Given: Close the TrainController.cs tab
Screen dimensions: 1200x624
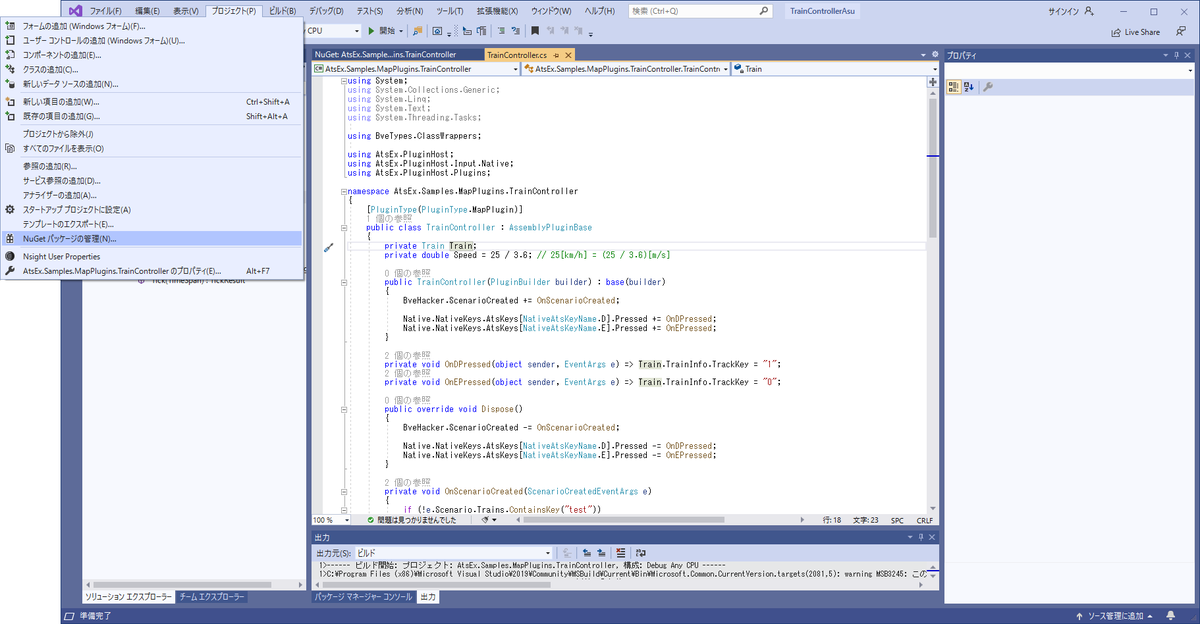Looking at the screenshot, I should (567, 55).
